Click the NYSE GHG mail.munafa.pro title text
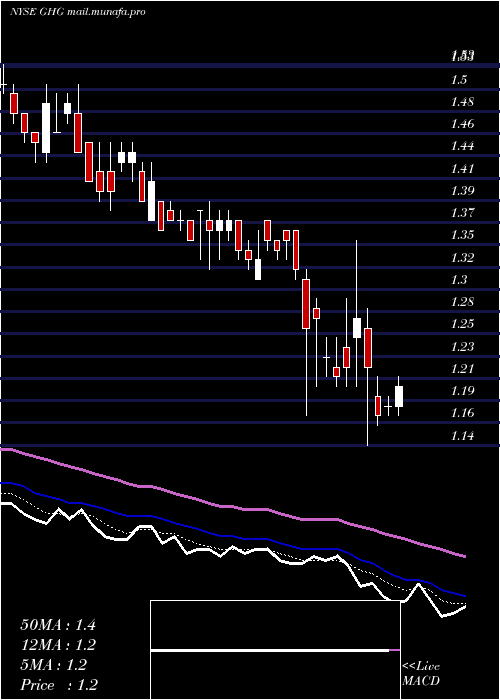500x700 pixels. 78,12
